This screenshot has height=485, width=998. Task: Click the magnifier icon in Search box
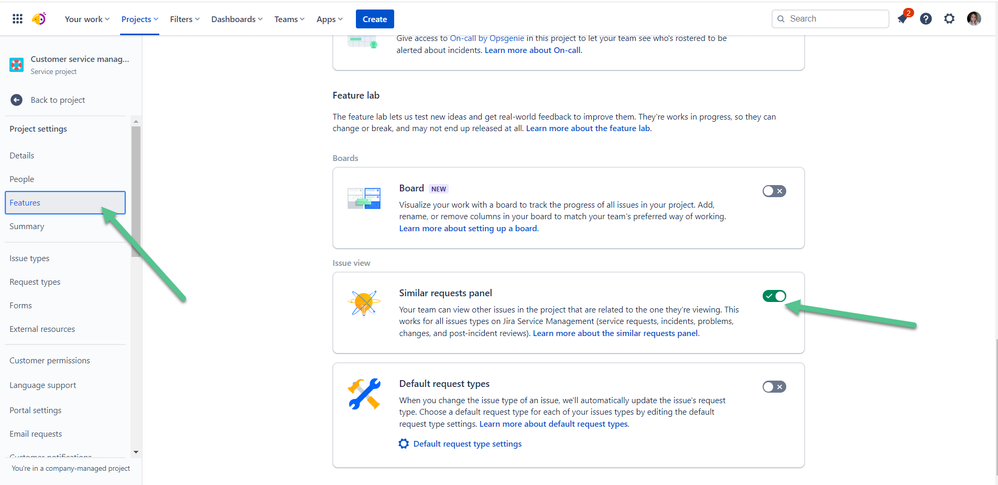(781, 19)
